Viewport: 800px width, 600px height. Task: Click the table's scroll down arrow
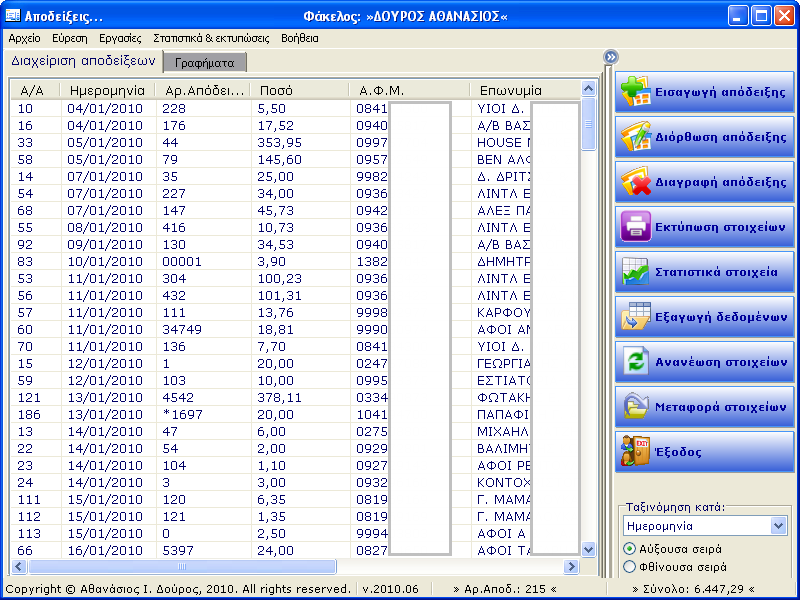click(x=588, y=549)
